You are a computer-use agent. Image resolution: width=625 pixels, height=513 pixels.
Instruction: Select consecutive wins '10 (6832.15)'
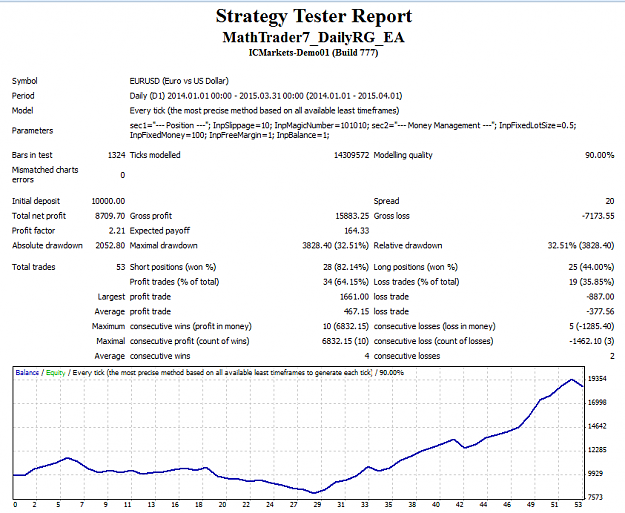346,326
